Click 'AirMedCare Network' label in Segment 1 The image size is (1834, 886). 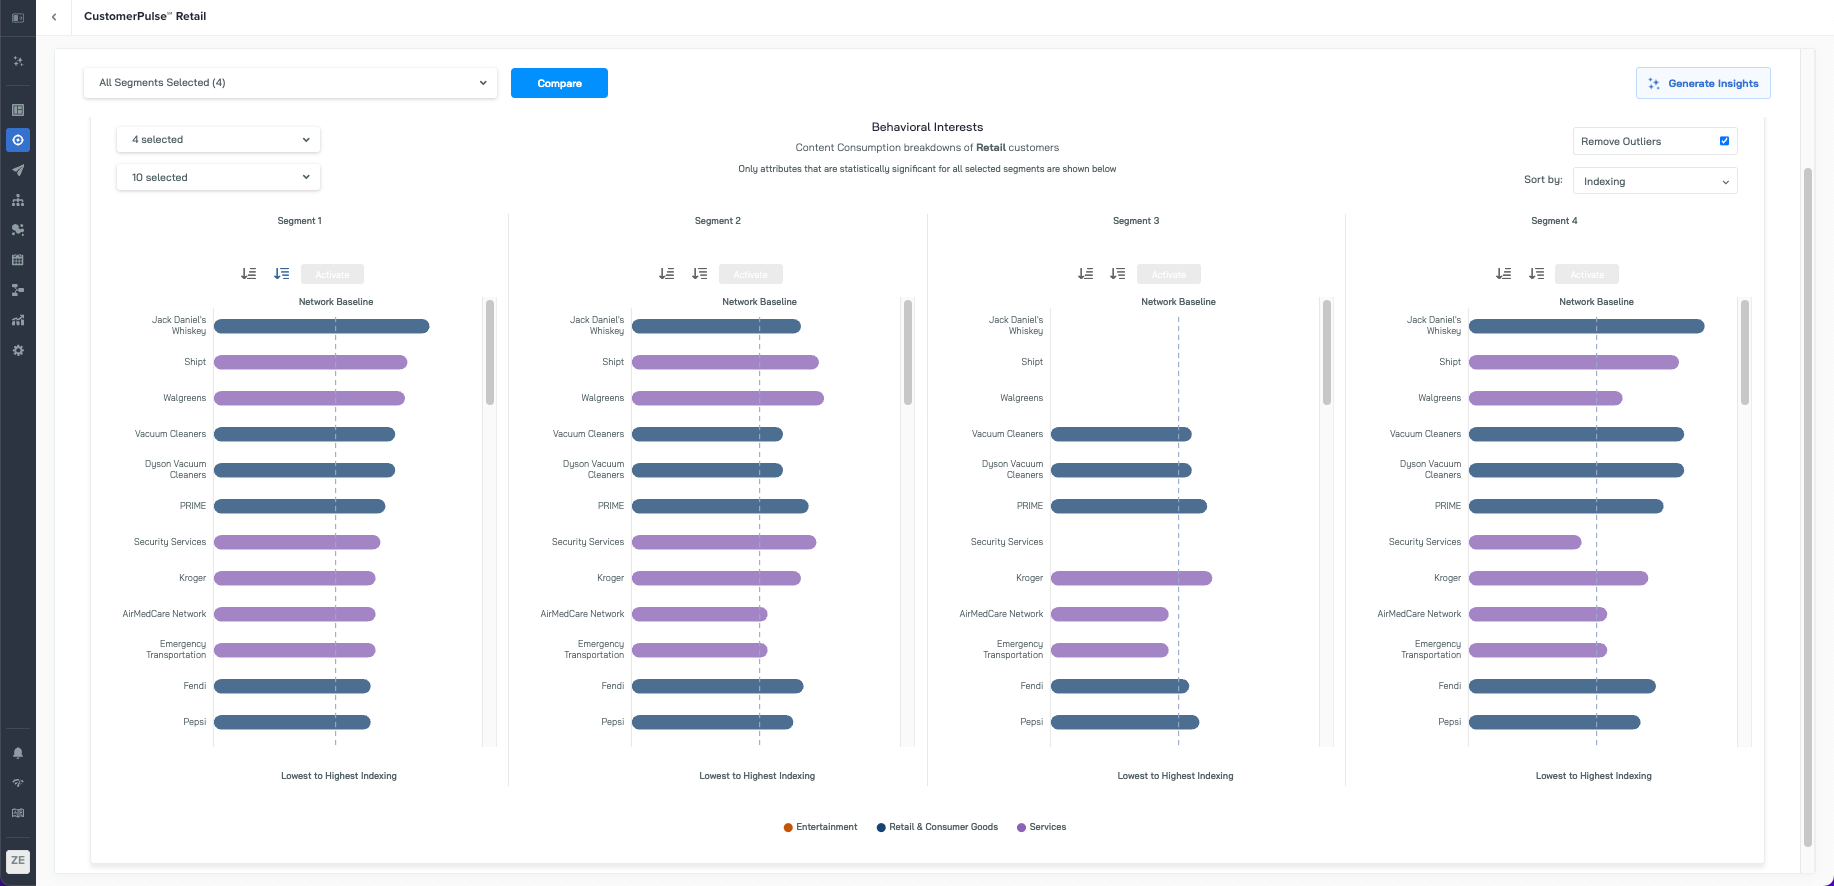click(164, 614)
